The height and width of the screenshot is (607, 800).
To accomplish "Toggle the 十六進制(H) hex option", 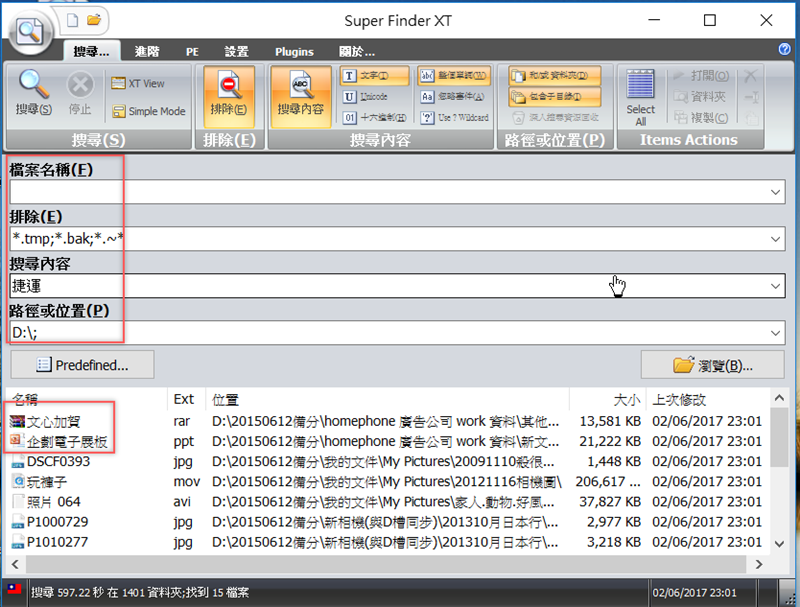I will point(375,117).
